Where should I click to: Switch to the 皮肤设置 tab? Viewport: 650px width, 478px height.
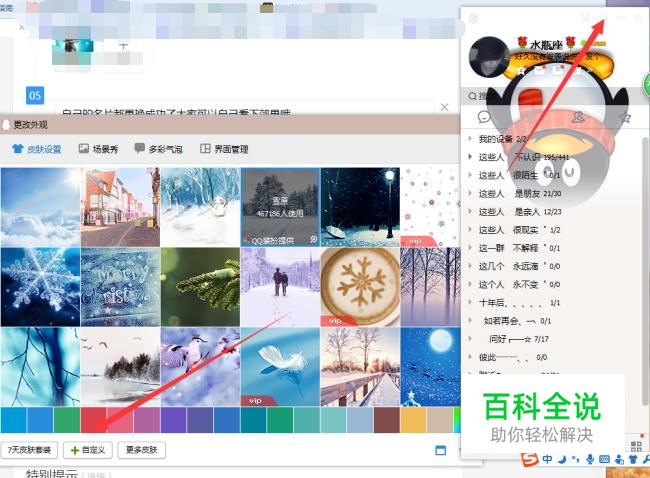pos(36,149)
